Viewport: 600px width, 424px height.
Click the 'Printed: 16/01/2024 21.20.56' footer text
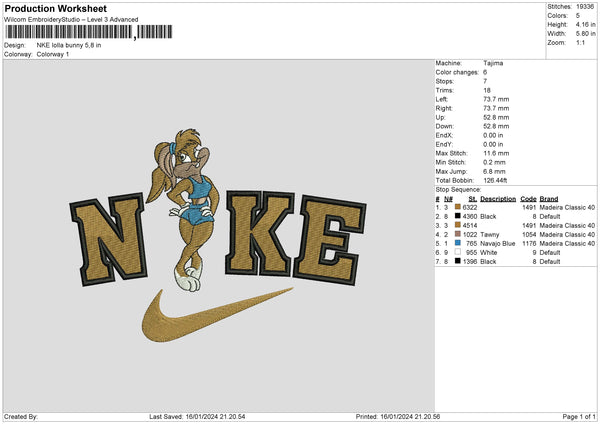pyautogui.click(x=398, y=417)
